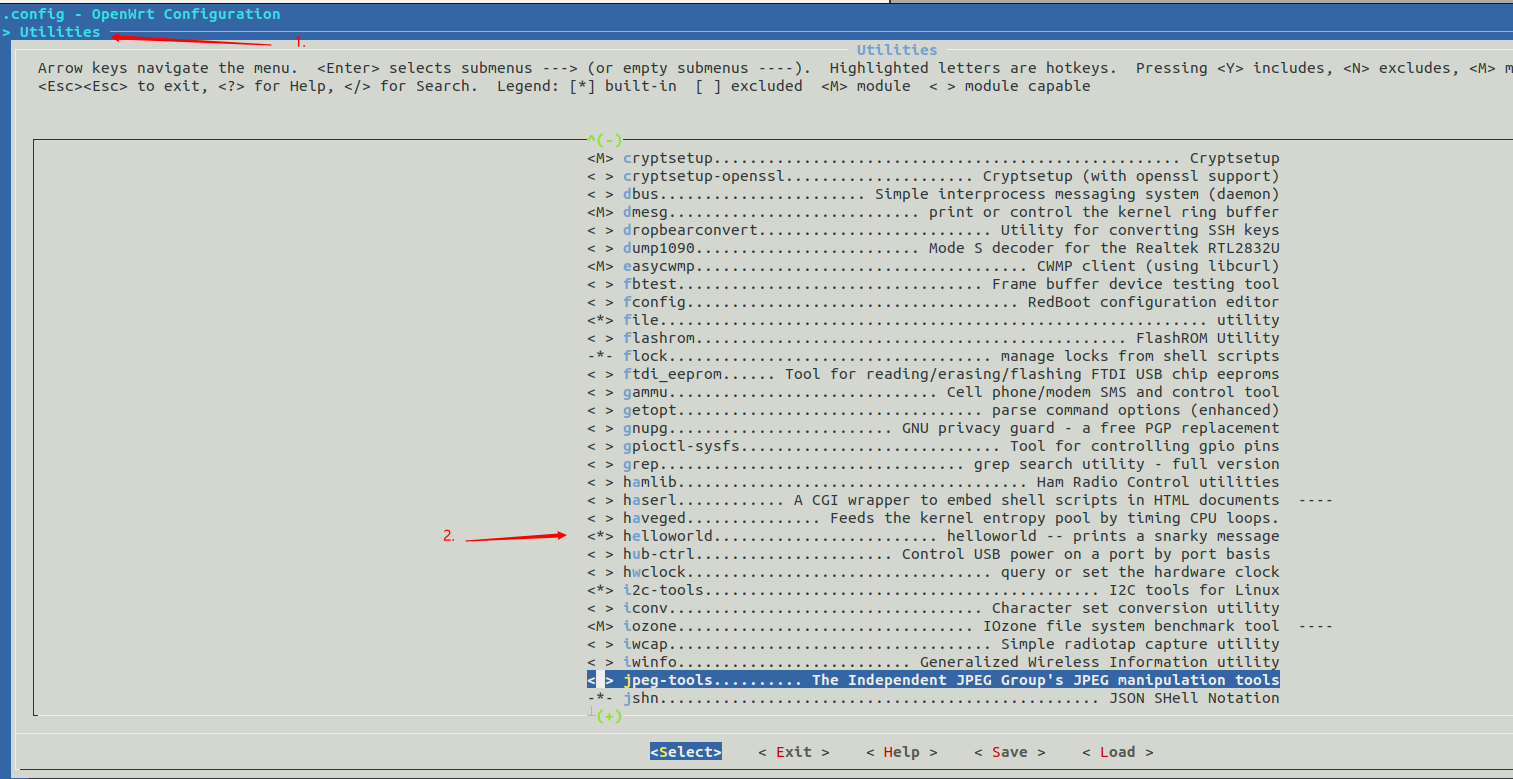
Task: Open the Help dialog
Action: pyautogui.click(x=901, y=751)
